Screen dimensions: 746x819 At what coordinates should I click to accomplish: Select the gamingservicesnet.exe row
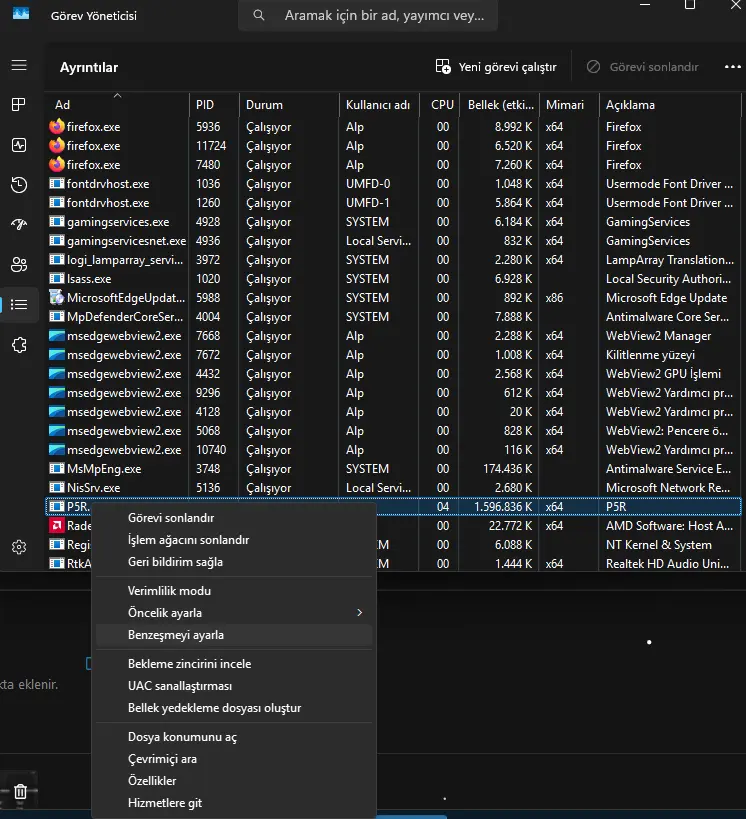[x=393, y=241]
